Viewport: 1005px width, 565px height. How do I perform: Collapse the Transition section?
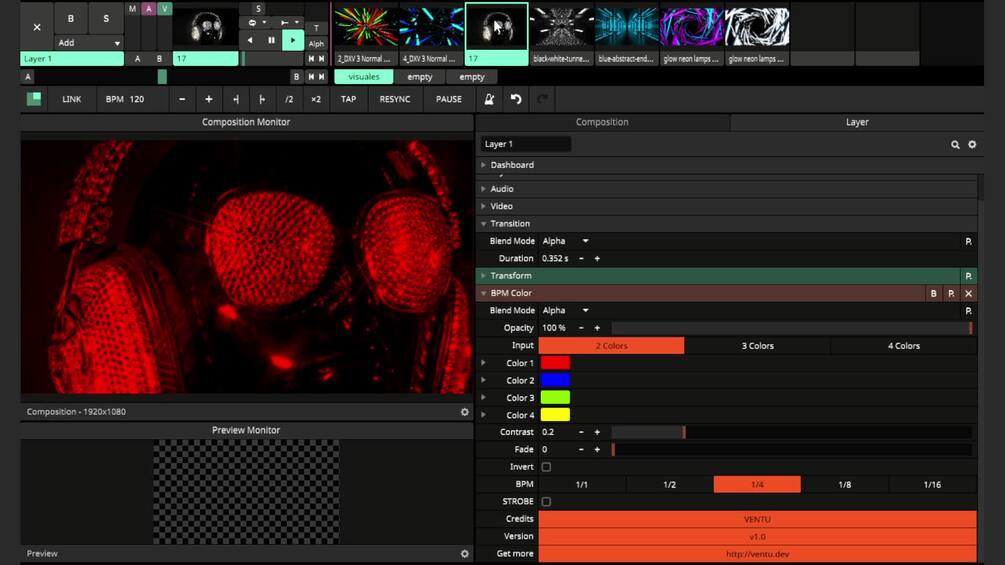[x=727, y=224]
